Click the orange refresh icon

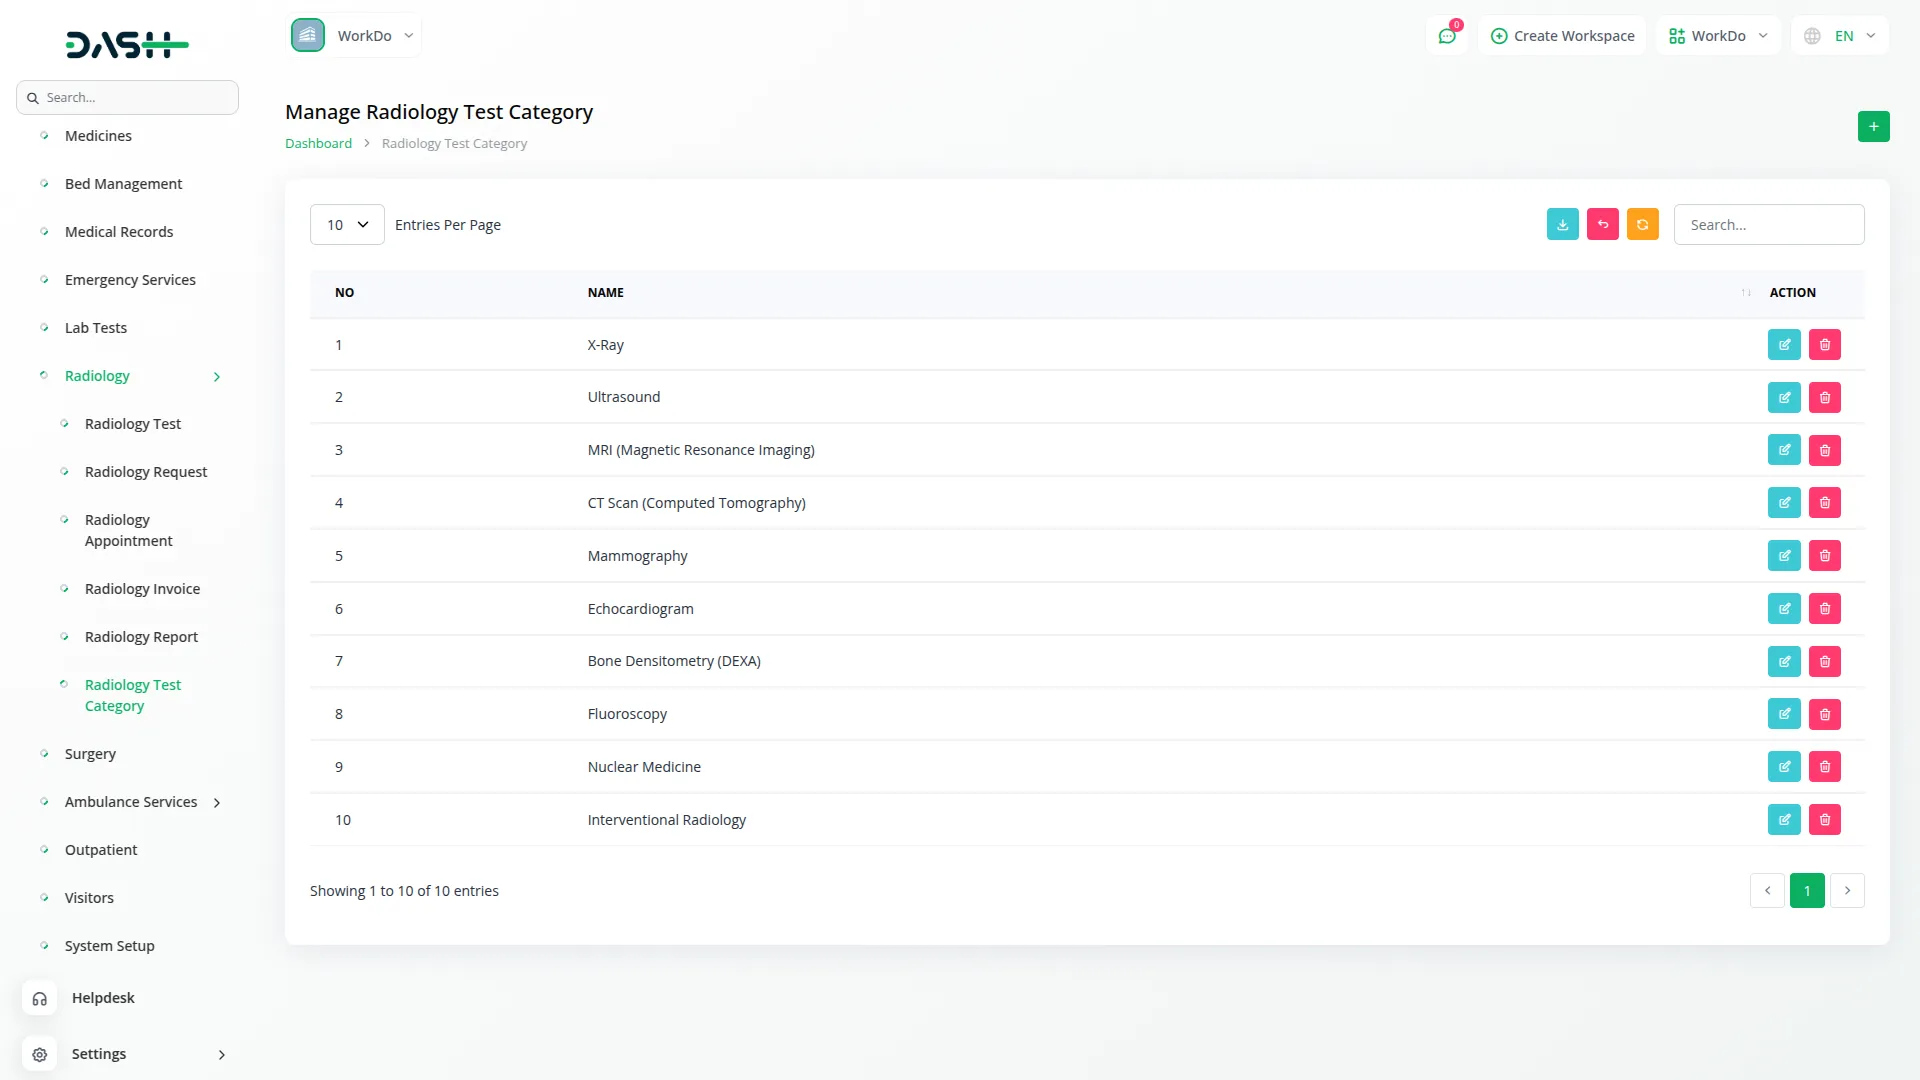click(1642, 225)
